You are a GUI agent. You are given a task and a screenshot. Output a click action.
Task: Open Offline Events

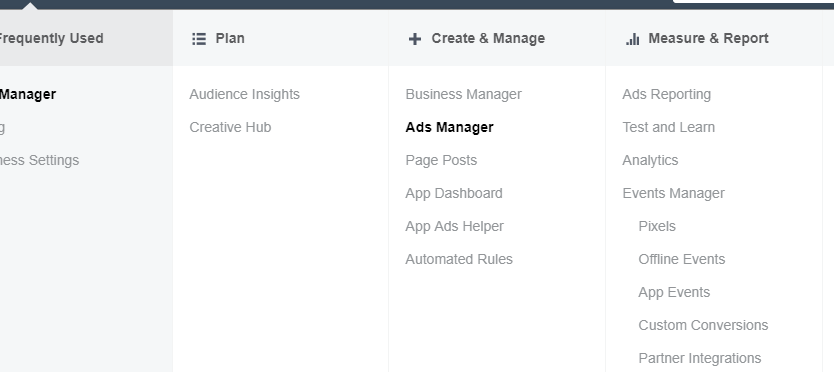pyautogui.click(x=681, y=259)
